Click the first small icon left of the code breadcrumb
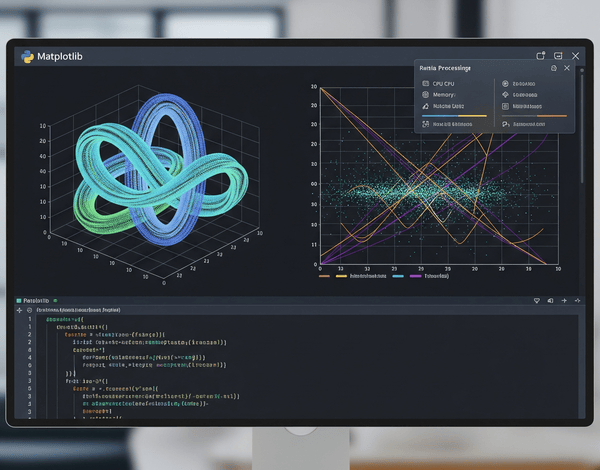 click(x=19, y=311)
